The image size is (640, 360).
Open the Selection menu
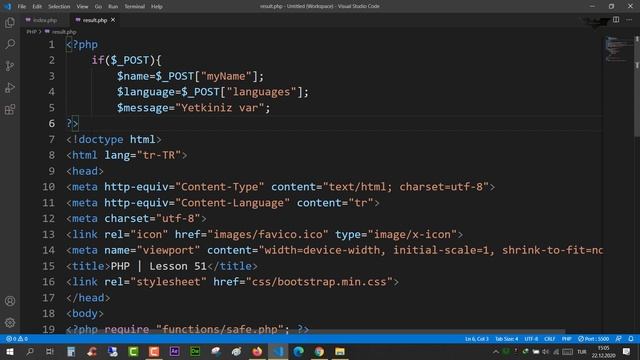tap(59, 6)
